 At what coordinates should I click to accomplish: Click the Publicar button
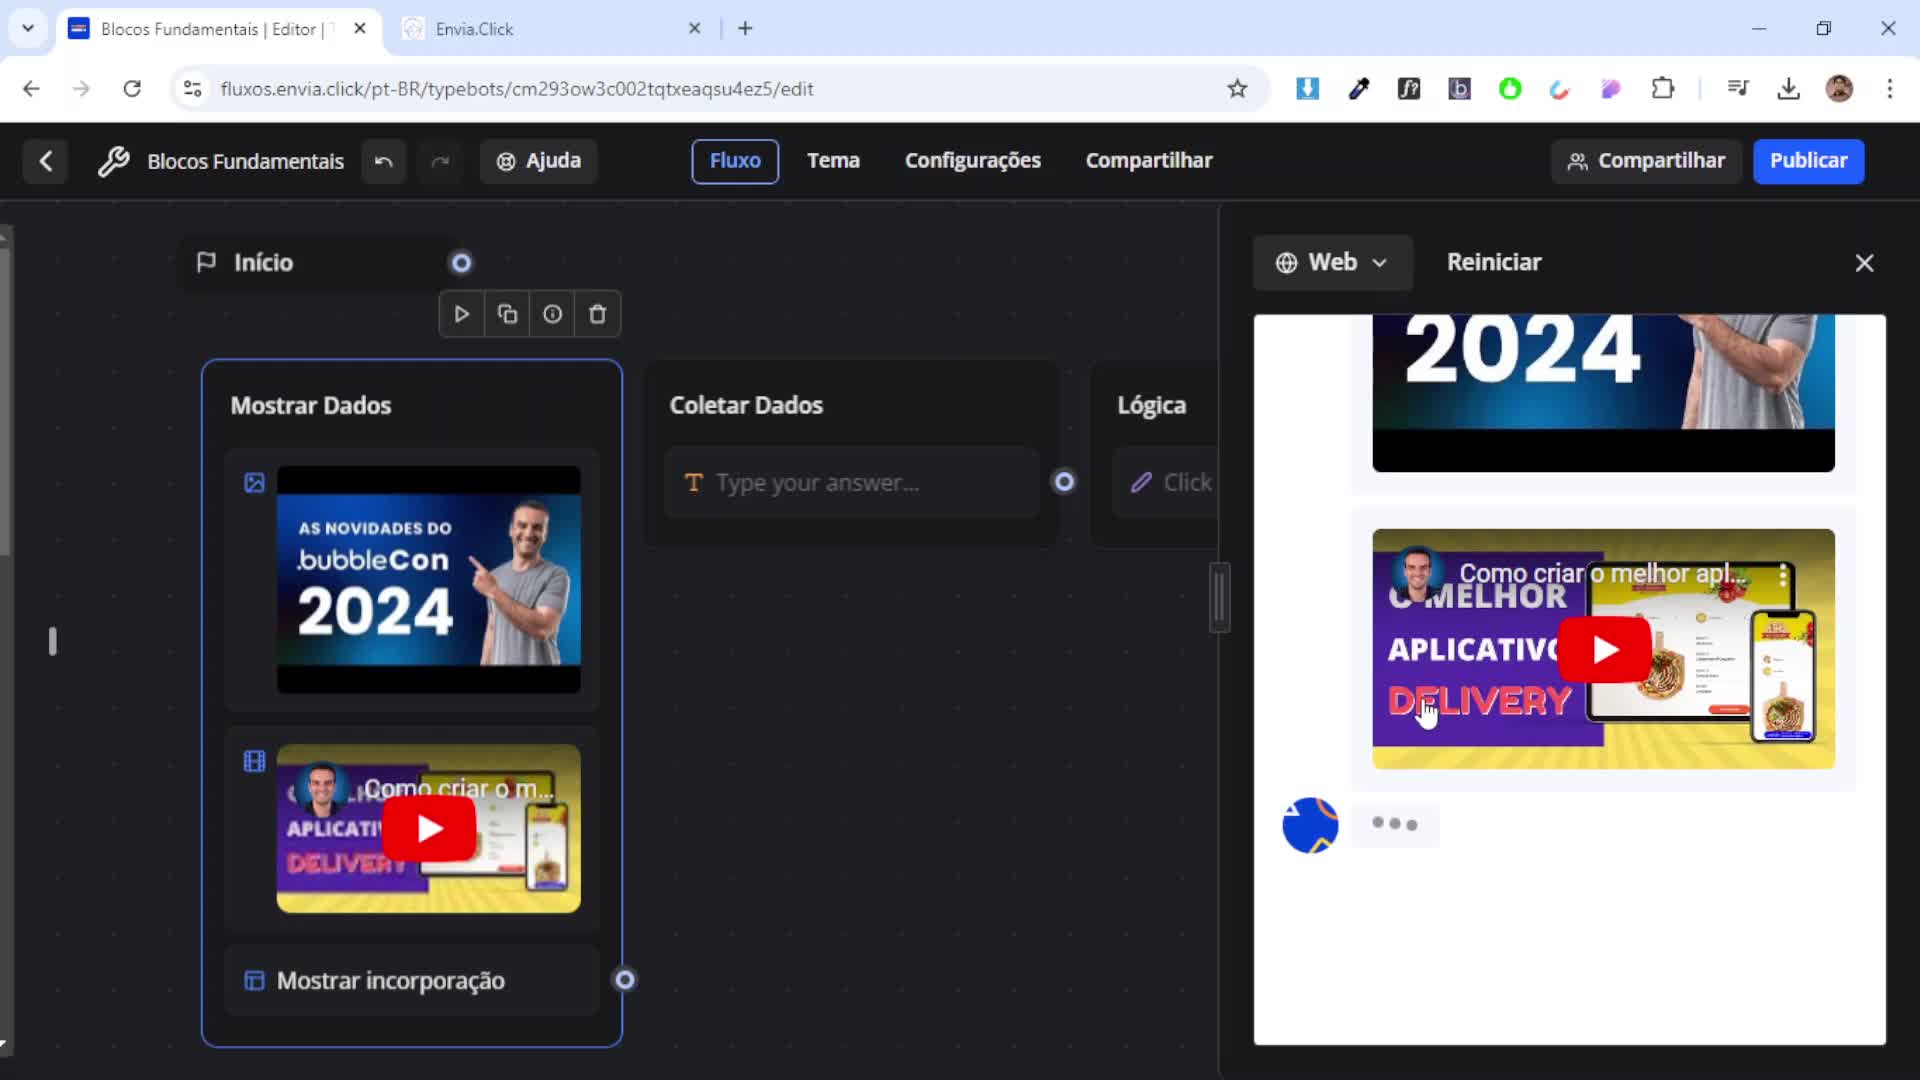point(1808,161)
